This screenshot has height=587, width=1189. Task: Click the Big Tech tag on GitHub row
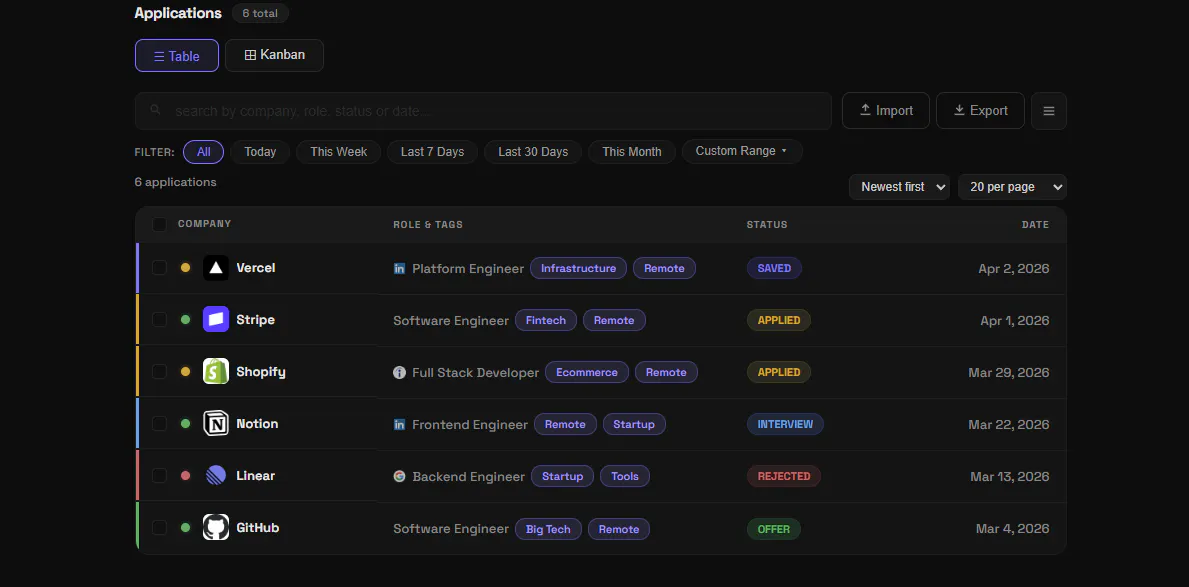coord(548,529)
